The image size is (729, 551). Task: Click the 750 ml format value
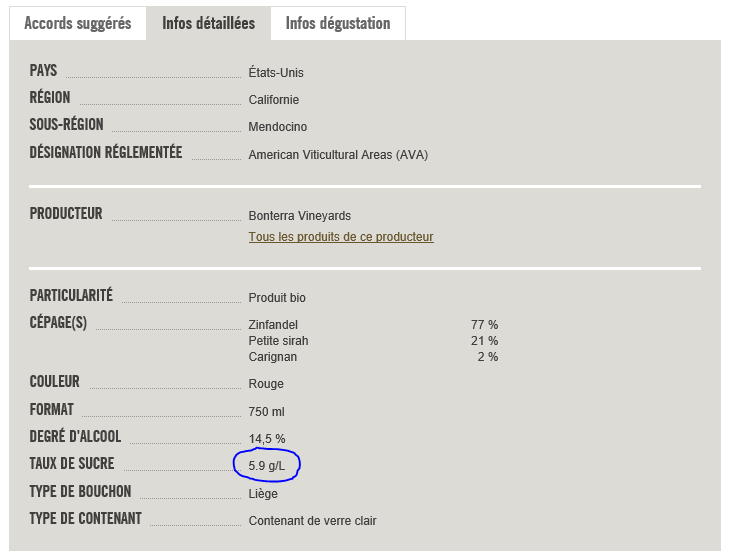267,411
